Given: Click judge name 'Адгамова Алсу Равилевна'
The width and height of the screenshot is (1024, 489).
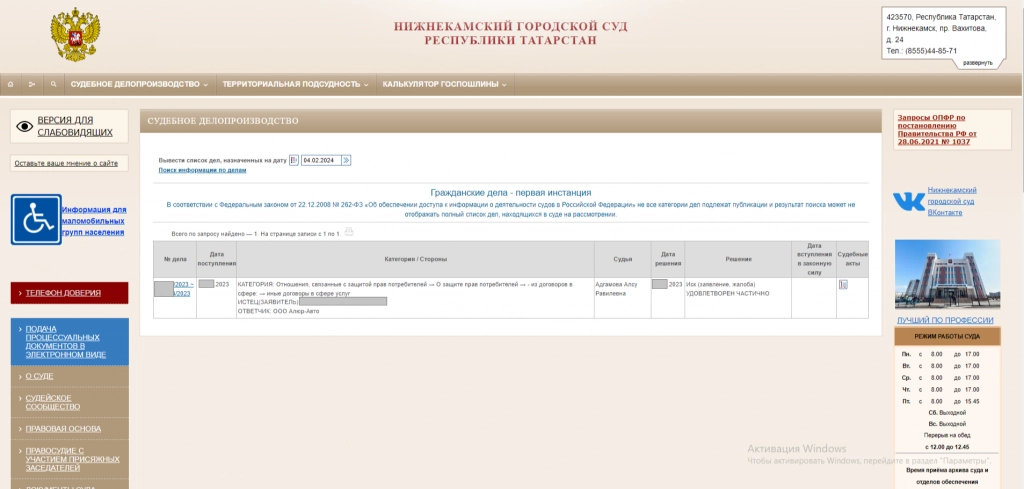Looking at the screenshot, I should point(616,289).
